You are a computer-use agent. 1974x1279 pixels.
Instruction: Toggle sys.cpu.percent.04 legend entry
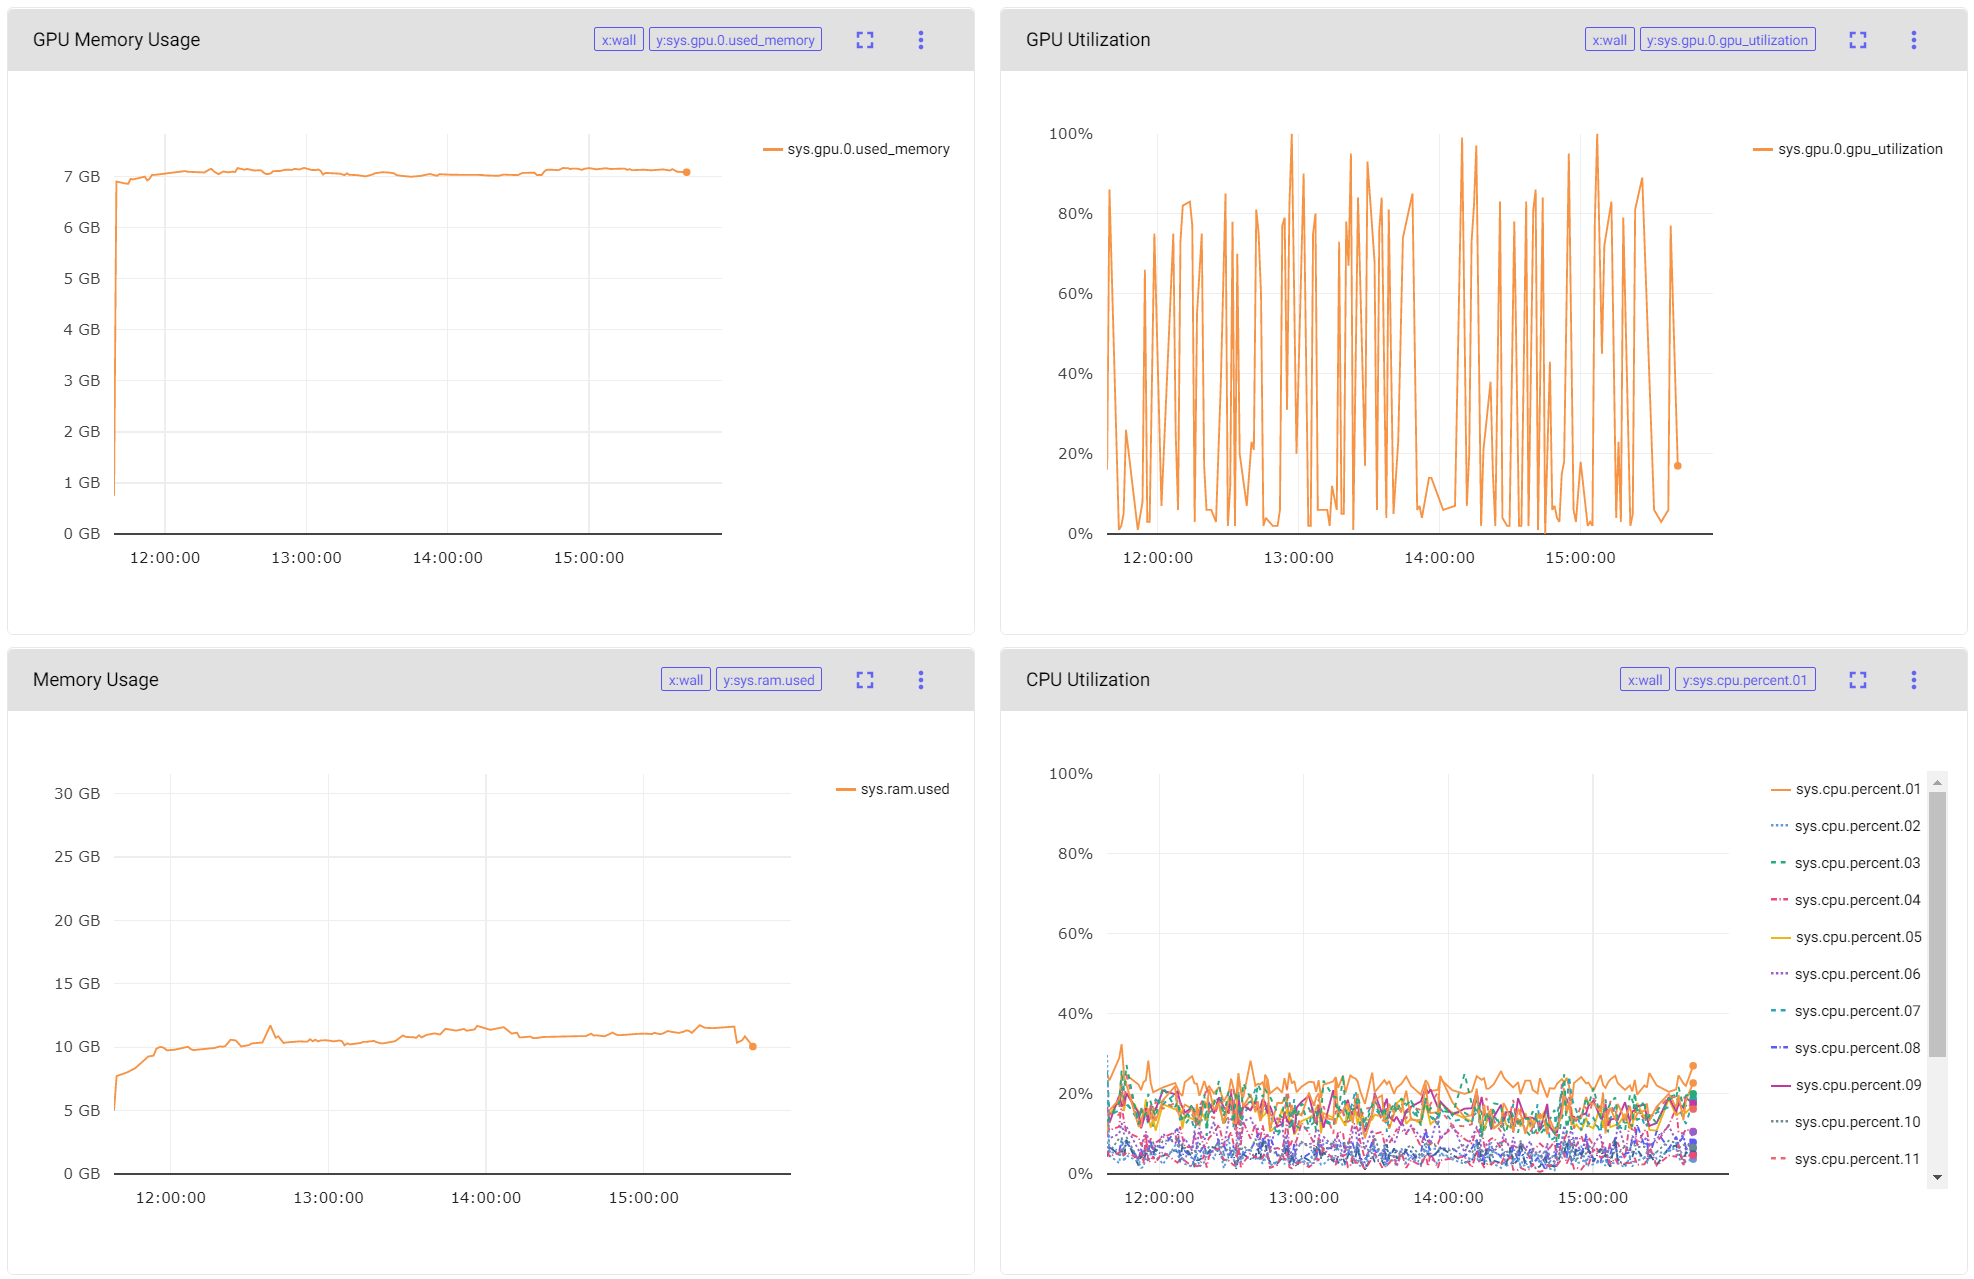[1846, 900]
